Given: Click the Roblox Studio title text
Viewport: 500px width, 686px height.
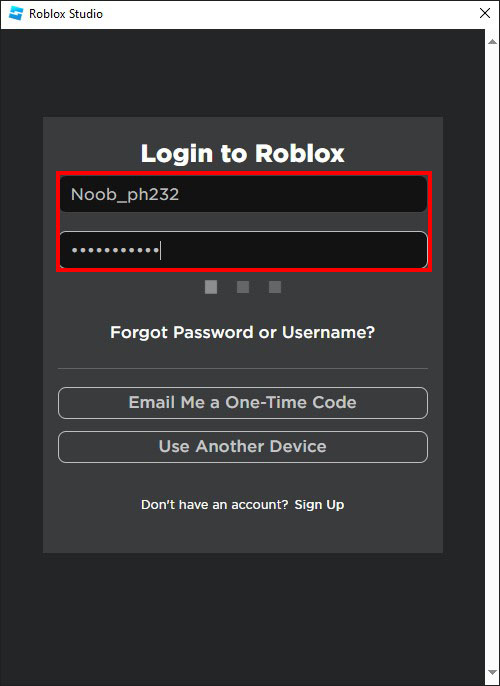Looking at the screenshot, I should (x=66, y=14).
